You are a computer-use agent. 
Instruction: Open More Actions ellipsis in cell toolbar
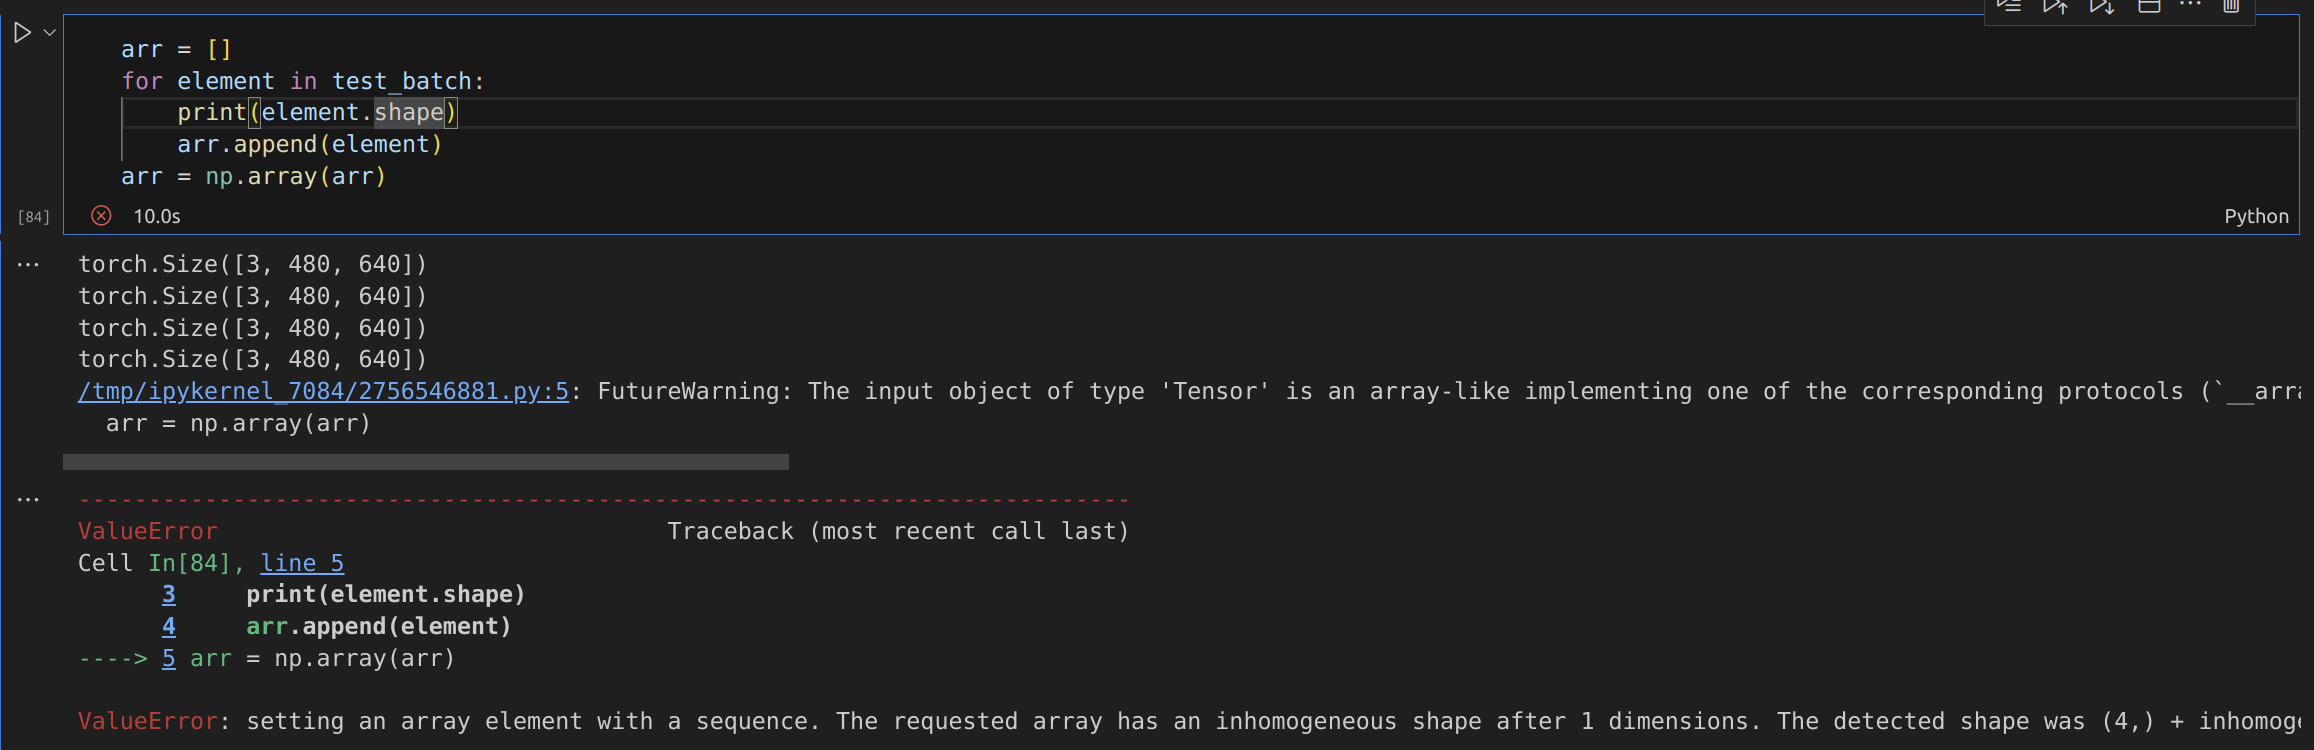(2190, 6)
